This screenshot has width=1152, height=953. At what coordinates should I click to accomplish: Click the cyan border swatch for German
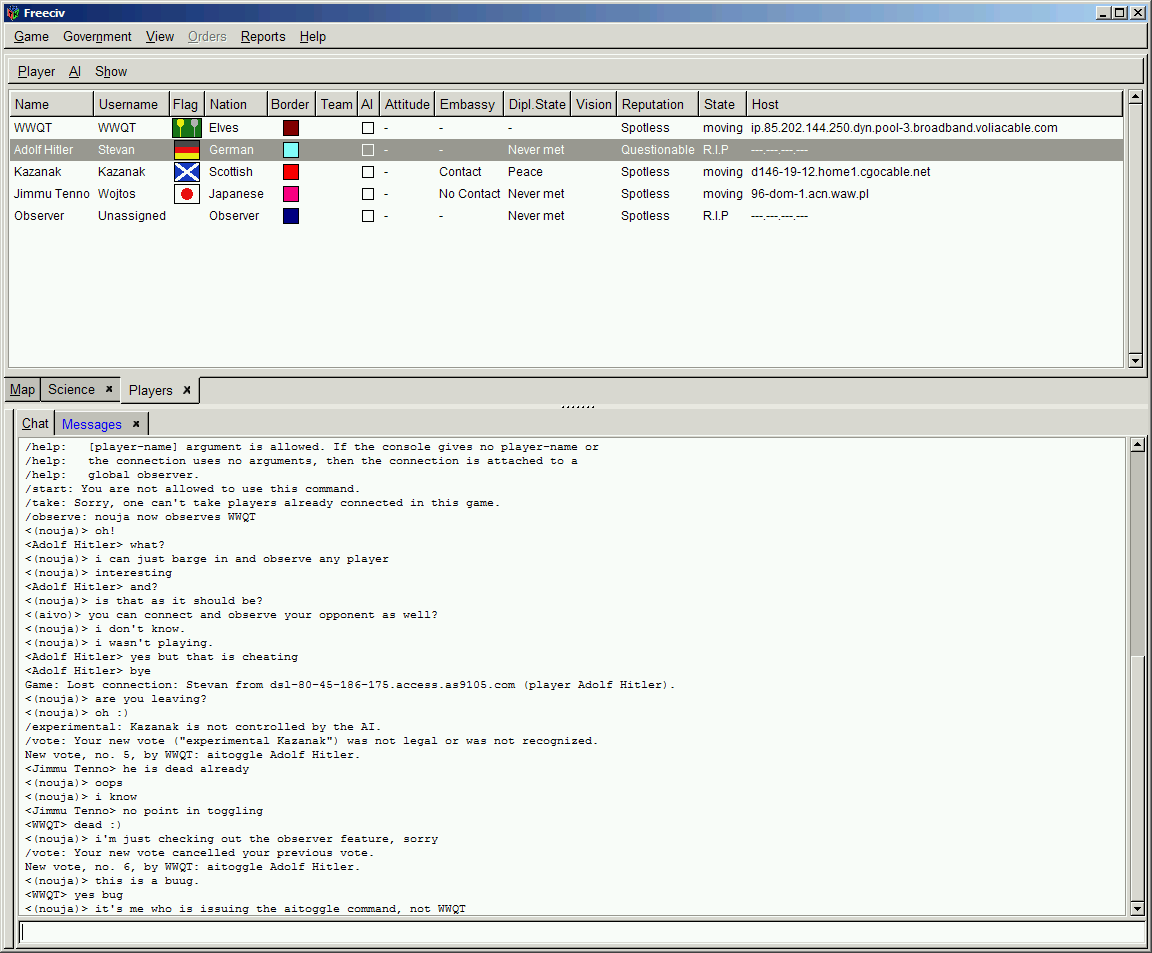(x=291, y=150)
